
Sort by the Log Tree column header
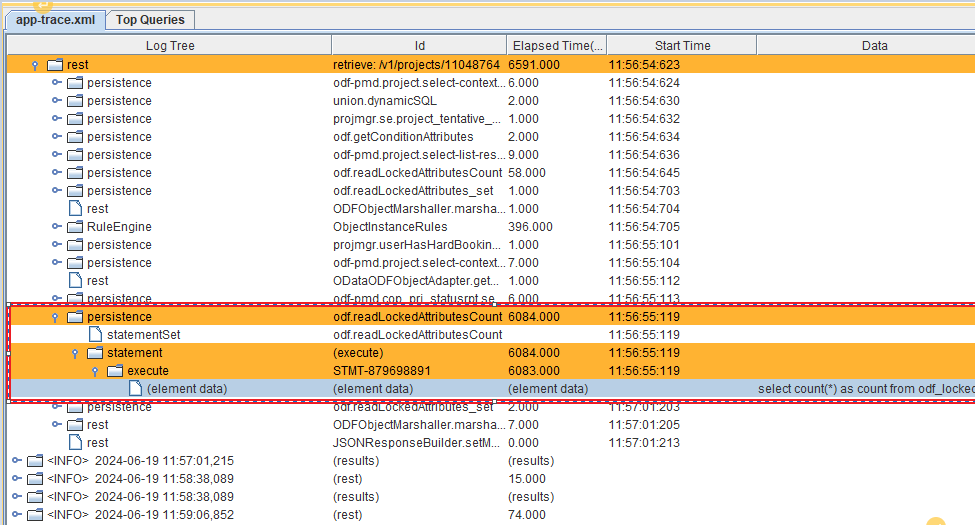(169, 45)
